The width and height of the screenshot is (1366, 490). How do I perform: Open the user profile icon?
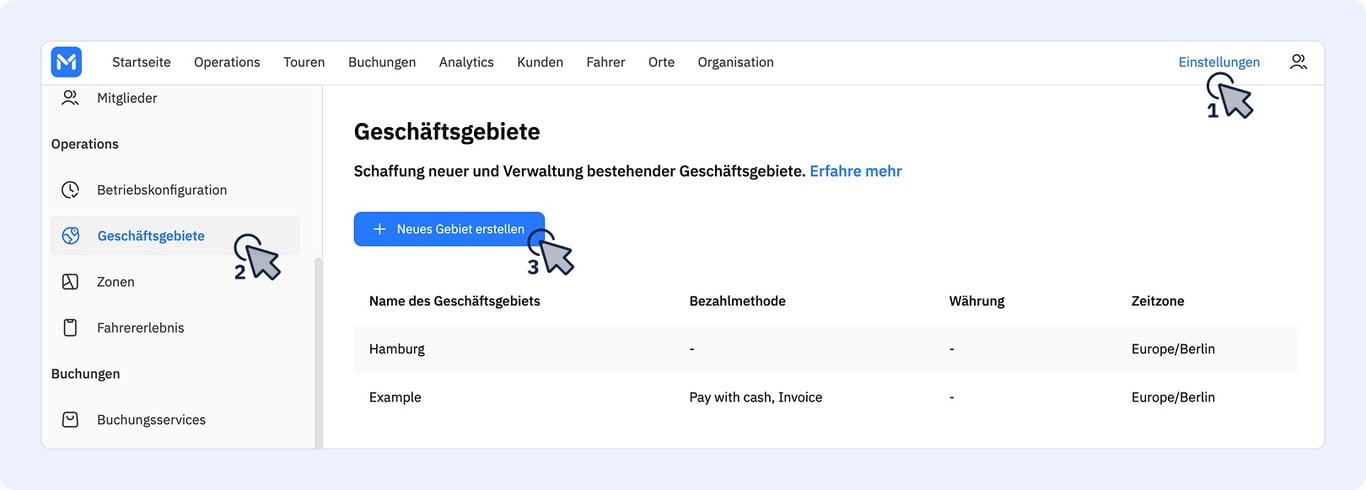(1298, 62)
